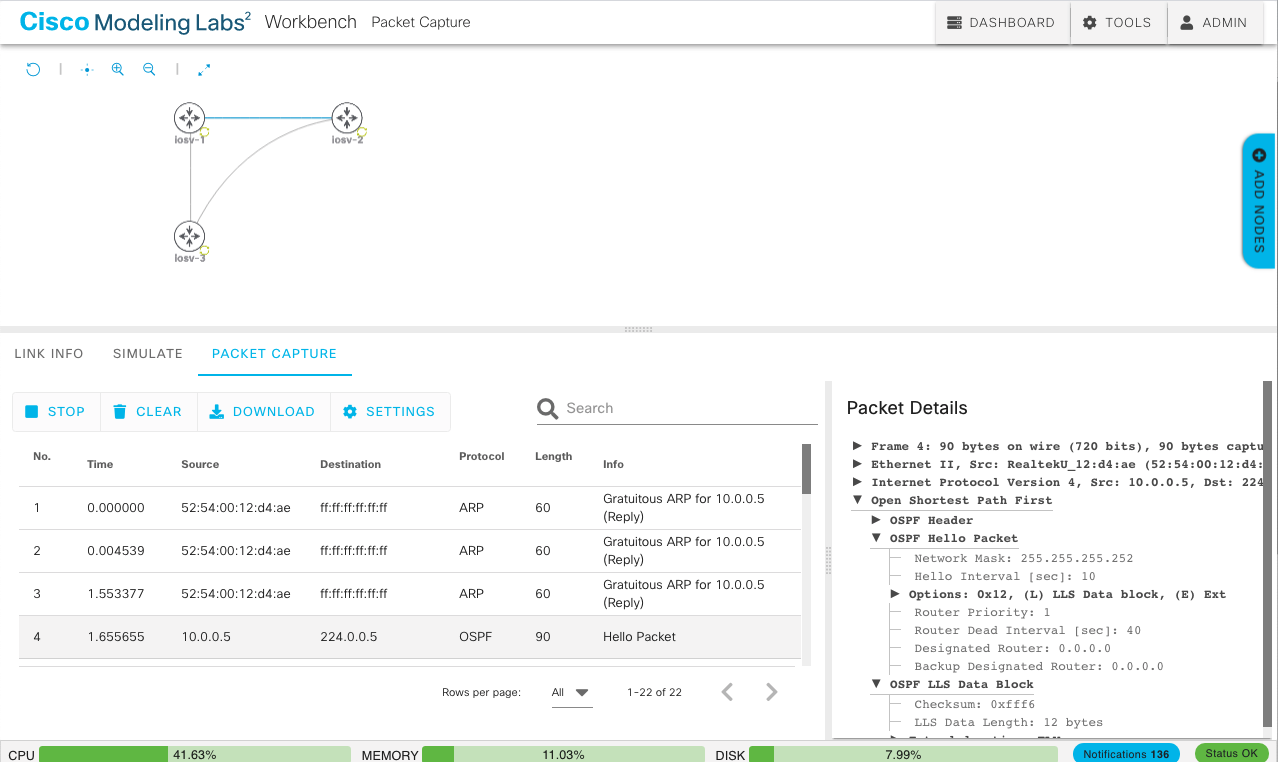Open the Admin user menu

tap(1214, 22)
